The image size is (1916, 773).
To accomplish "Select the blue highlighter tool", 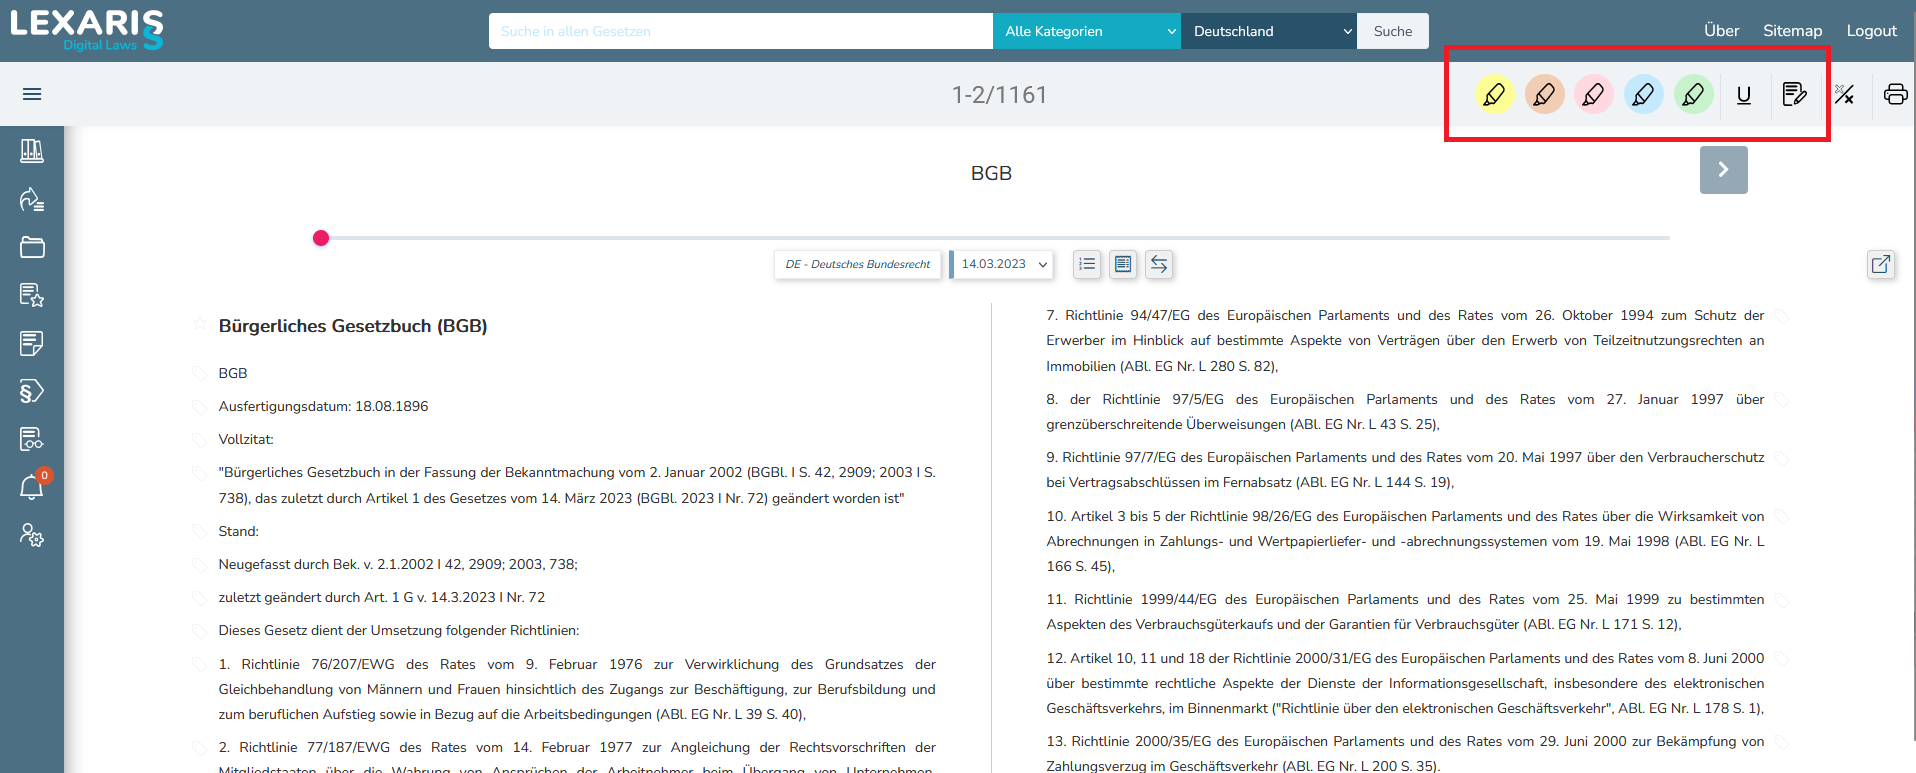I will click(x=1643, y=94).
